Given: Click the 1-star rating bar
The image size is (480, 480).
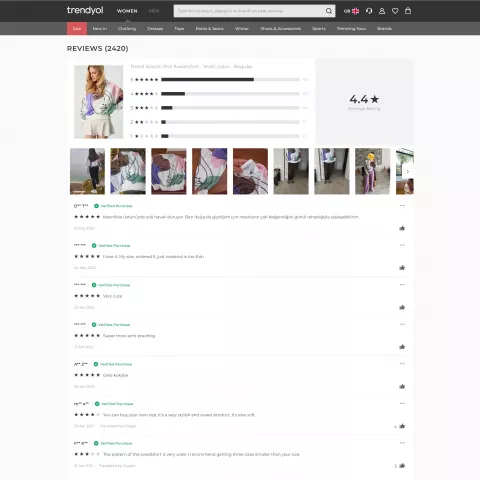Looking at the screenshot, I should 230,136.
